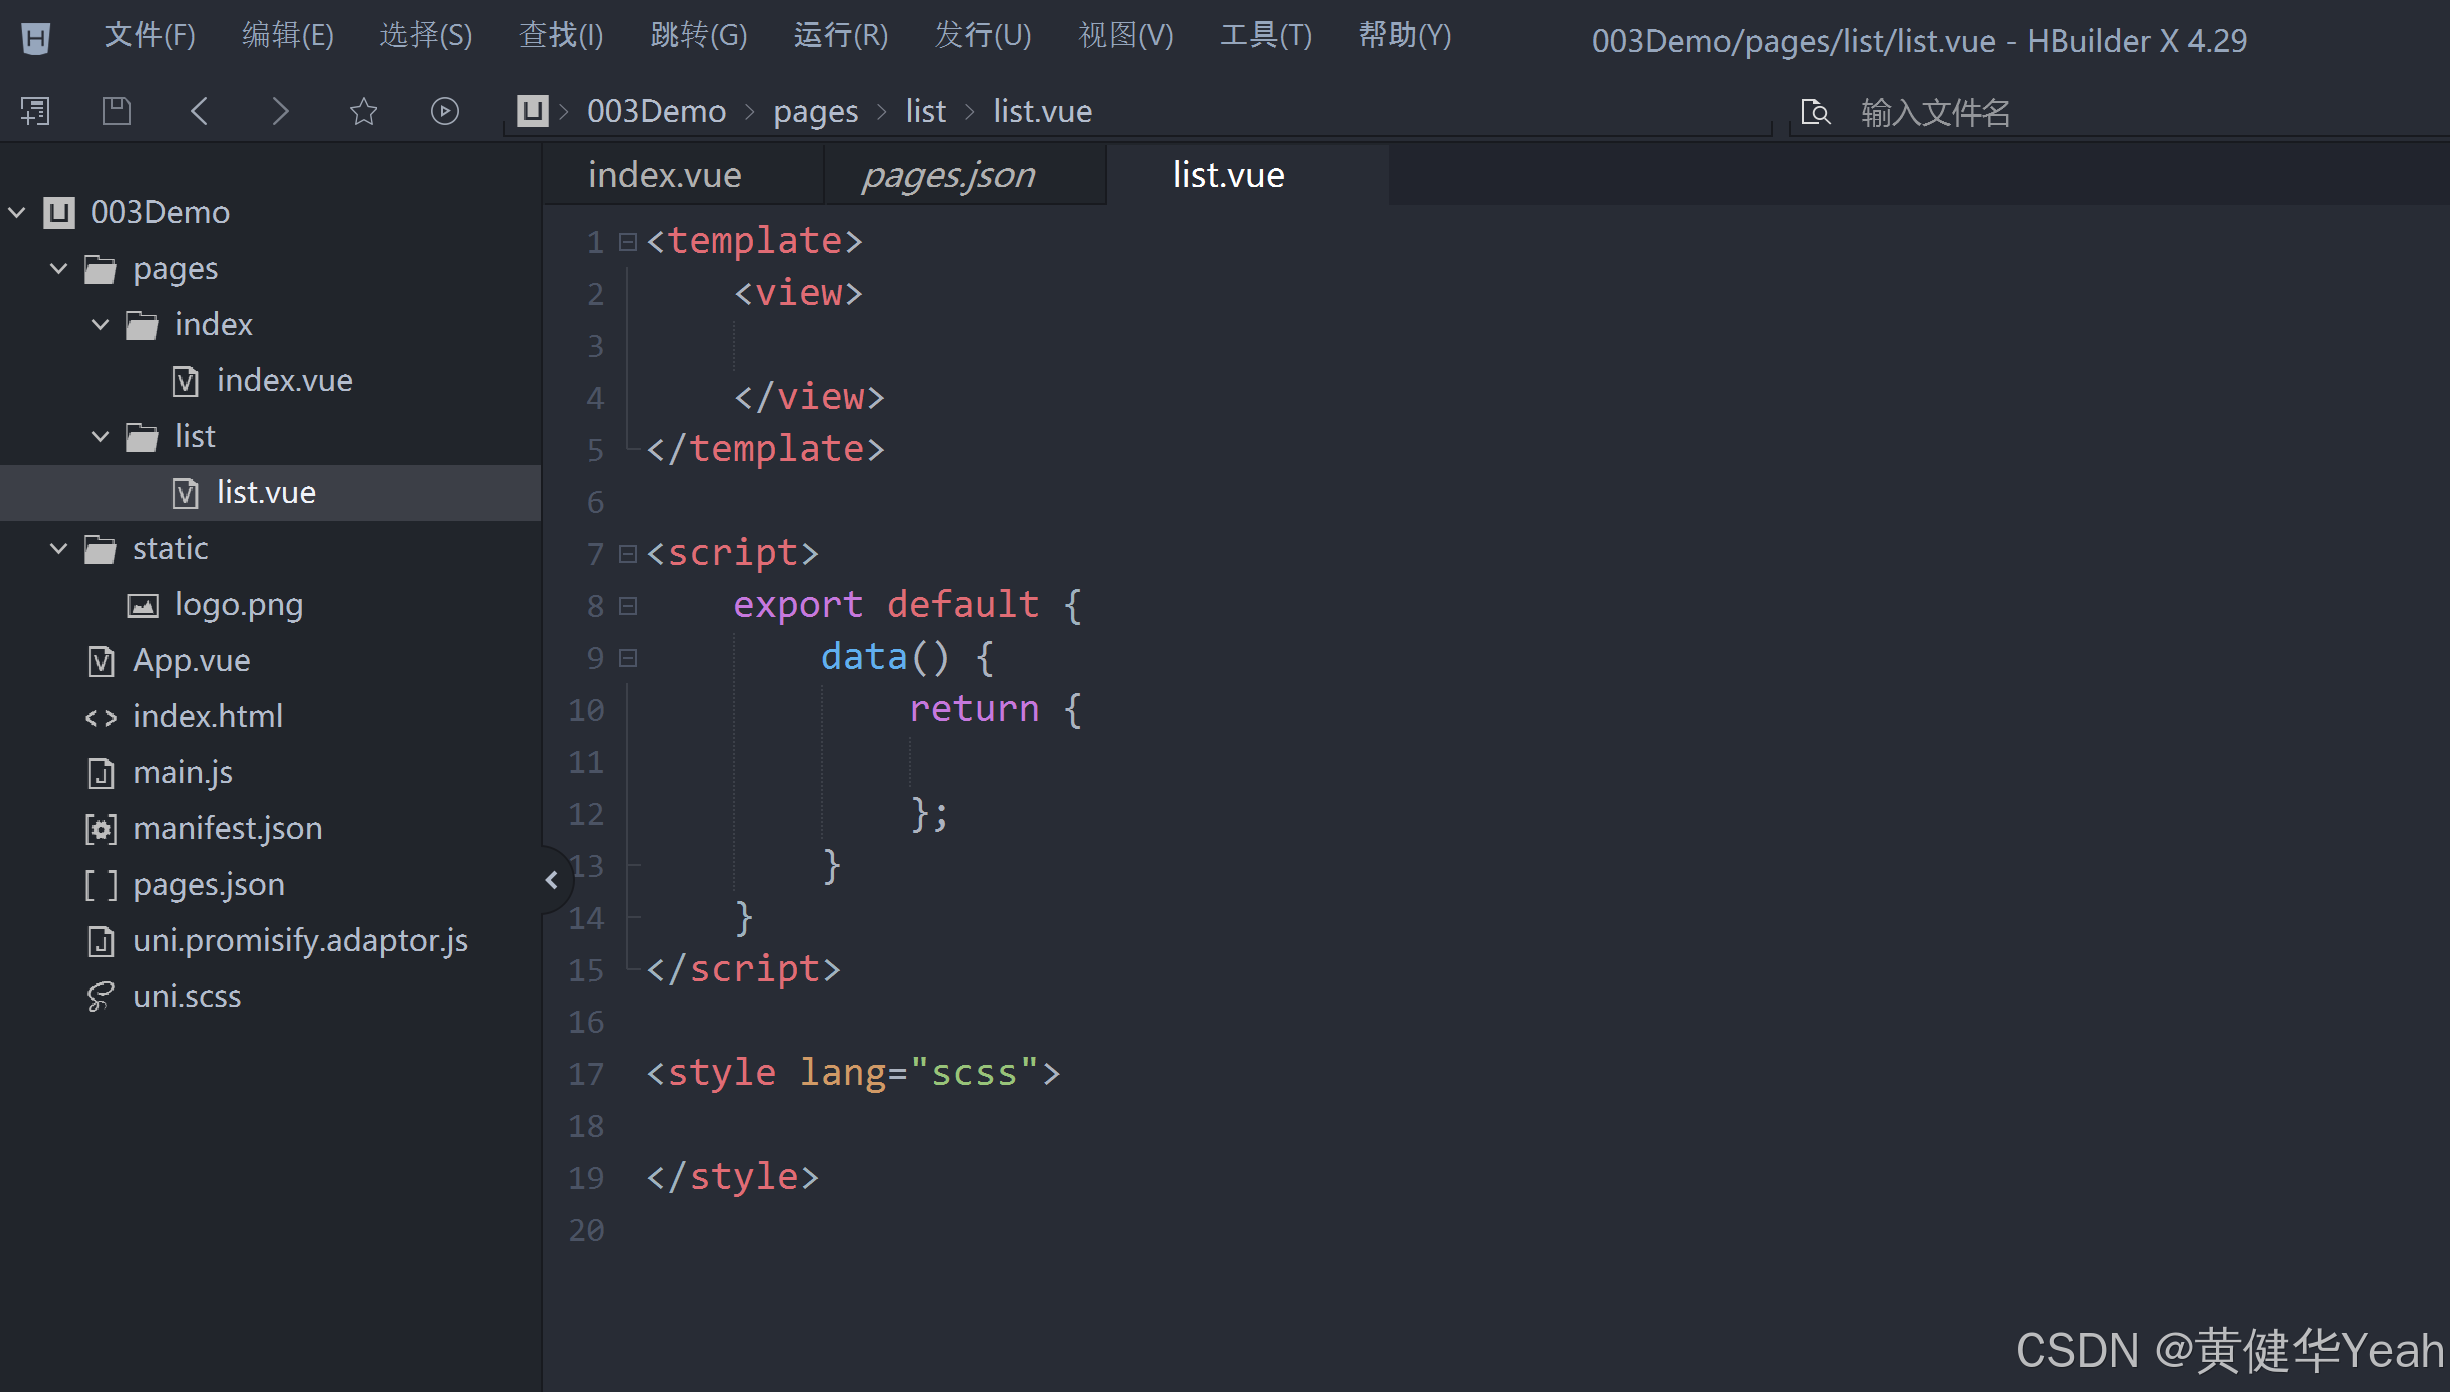Open the 运行(R) menu
This screenshot has height=1392, width=2450.
pos(840,35)
